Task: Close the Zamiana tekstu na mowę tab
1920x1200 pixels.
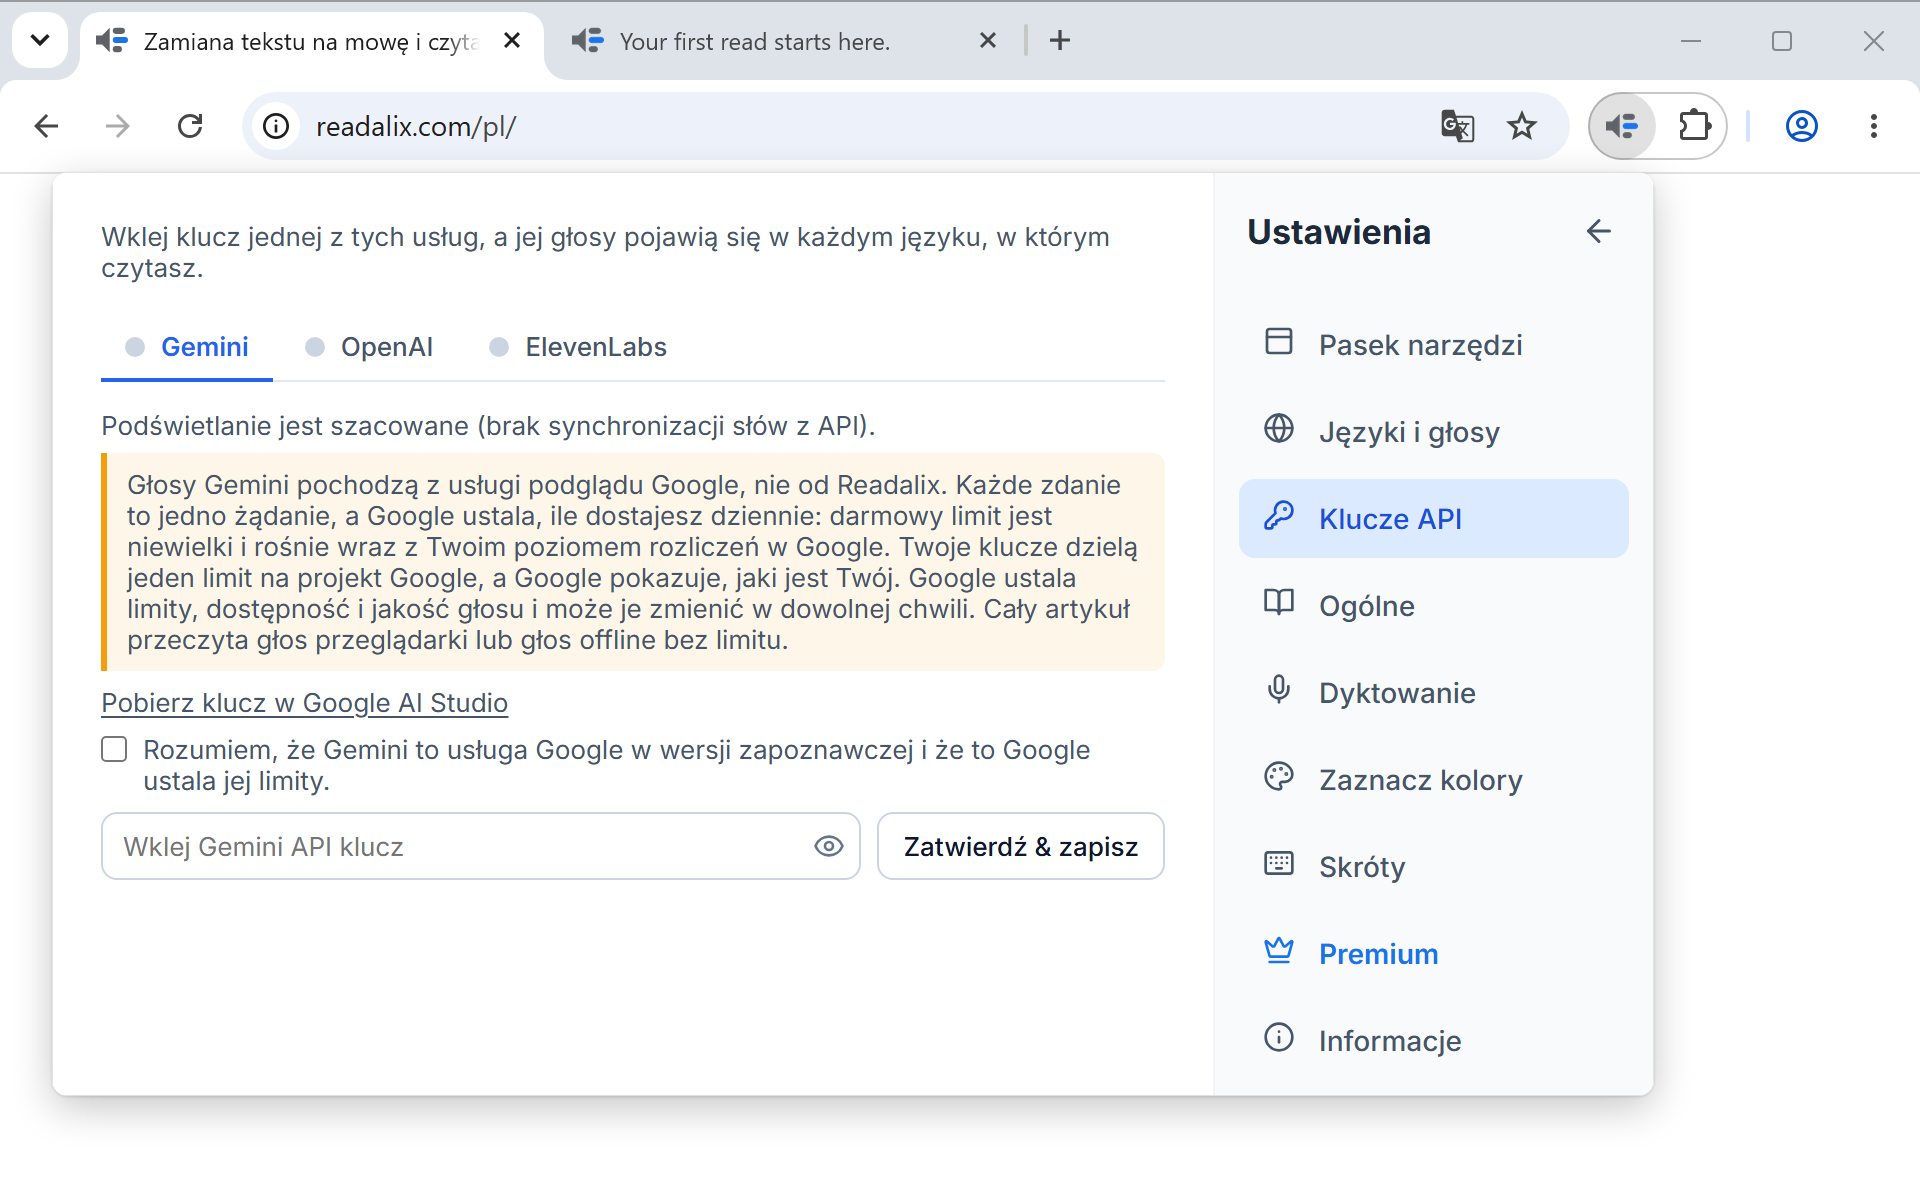Action: (x=512, y=40)
